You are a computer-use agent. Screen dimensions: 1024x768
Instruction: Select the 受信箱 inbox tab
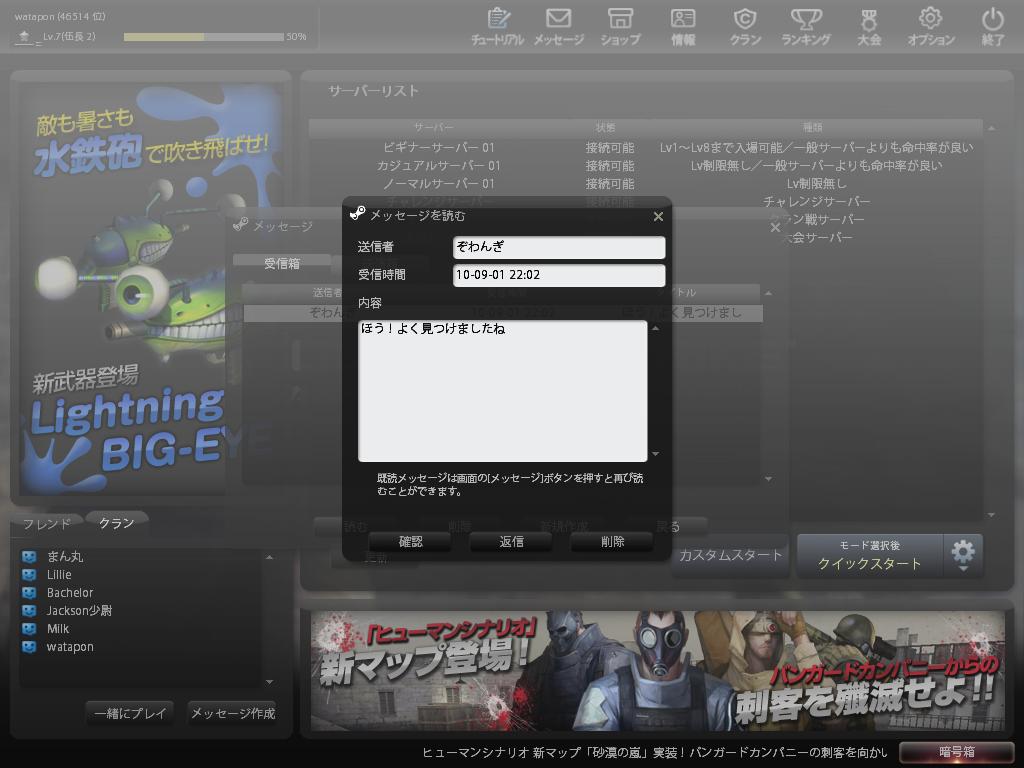[281, 263]
